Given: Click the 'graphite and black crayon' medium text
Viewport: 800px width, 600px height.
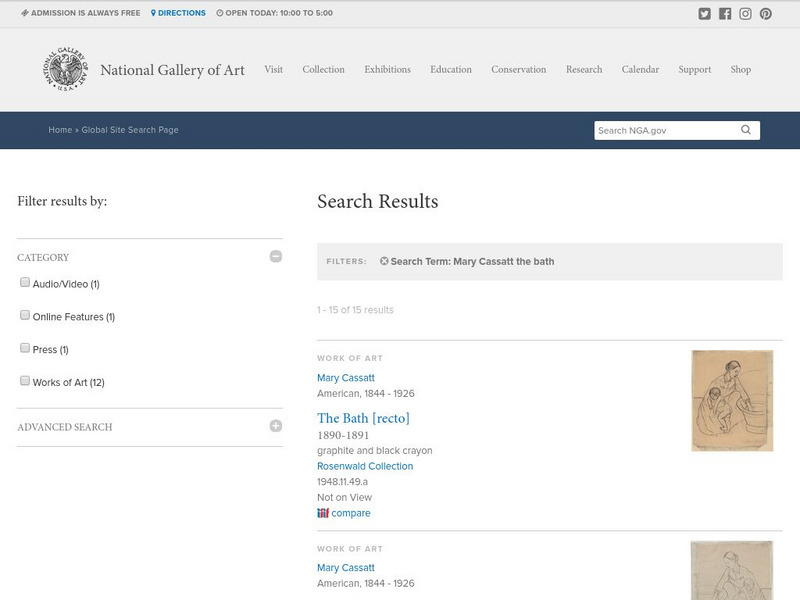Looking at the screenshot, I should click(x=374, y=451).
